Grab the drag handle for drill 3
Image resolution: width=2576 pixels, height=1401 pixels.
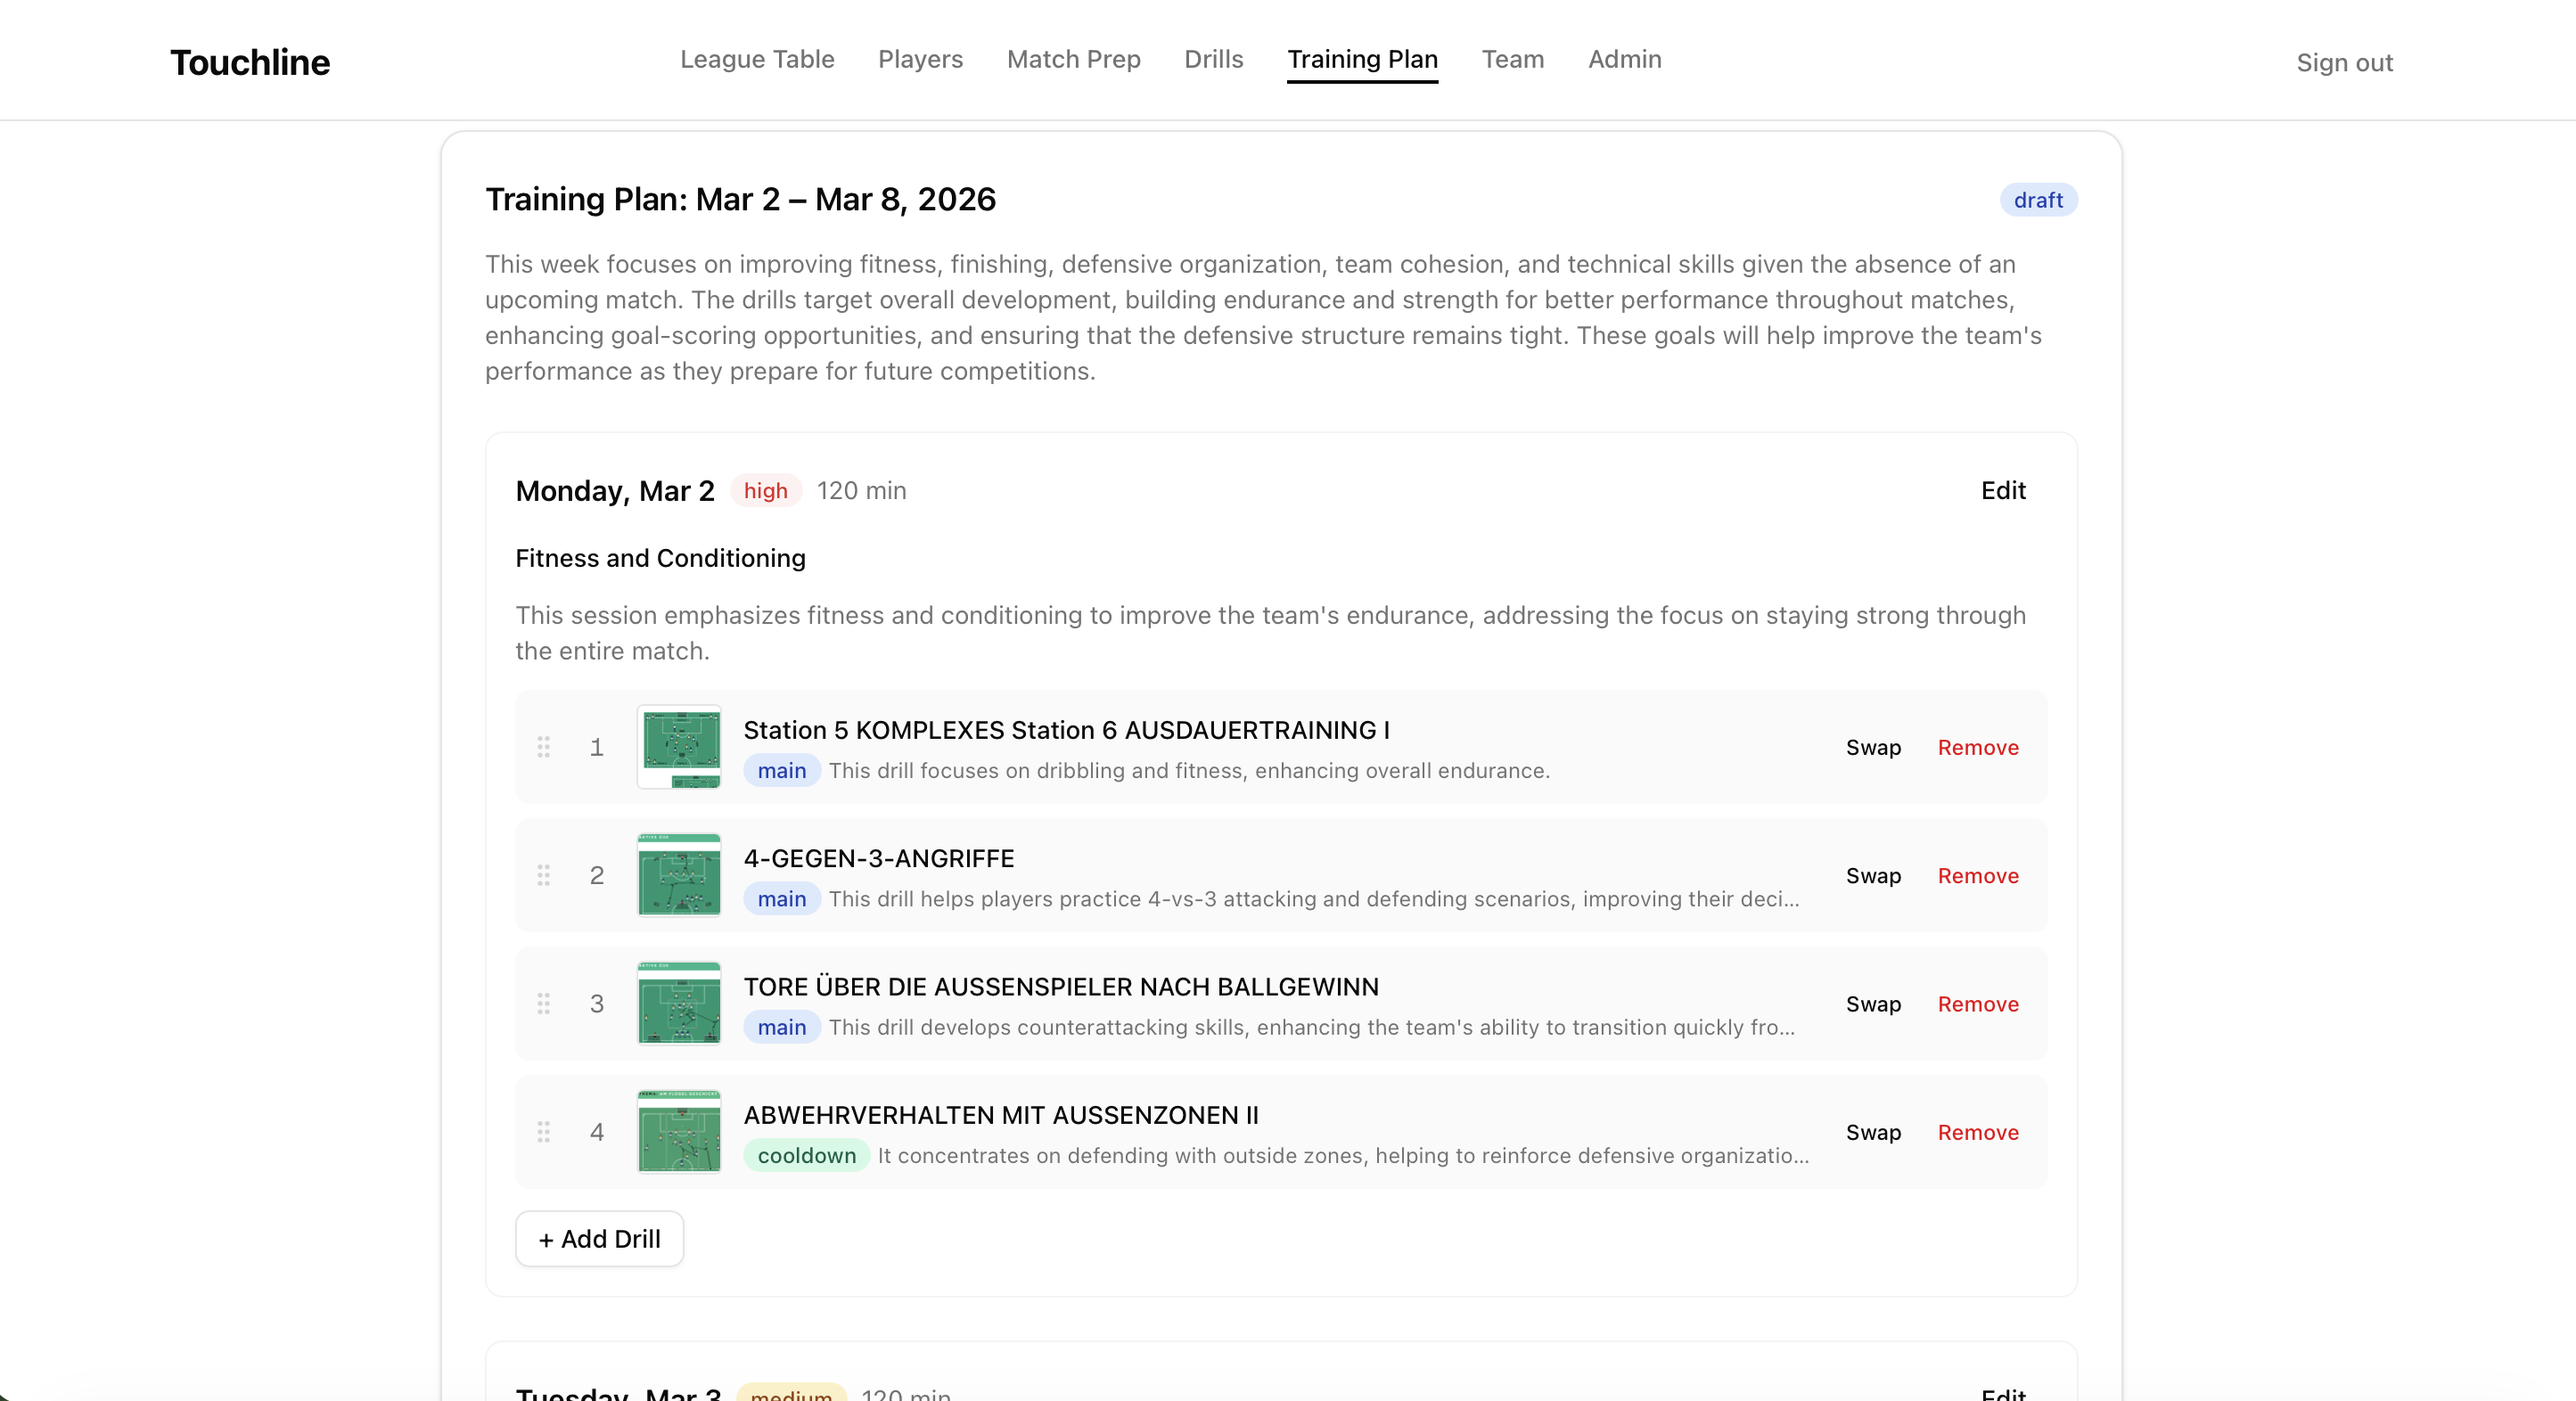tap(543, 1003)
